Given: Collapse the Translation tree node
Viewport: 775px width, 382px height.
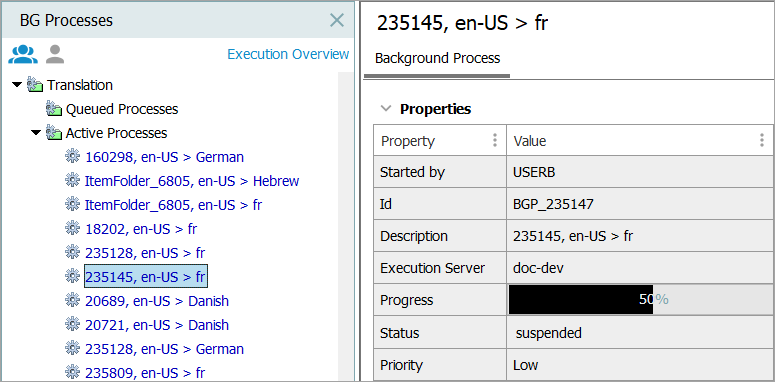Looking at the screenshot, I should (x=17, y=85).
